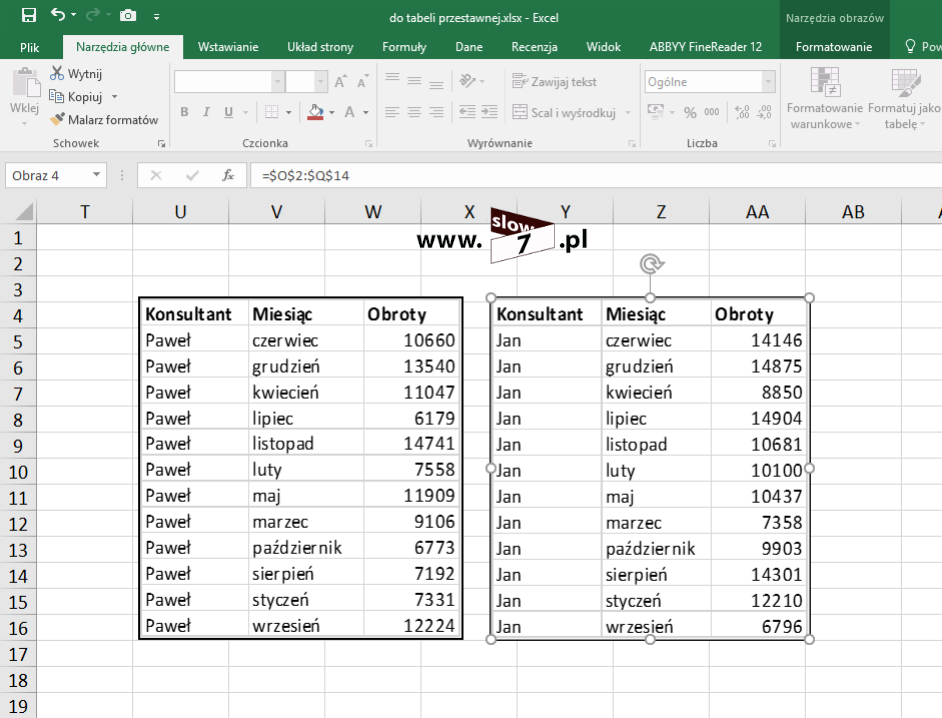
Task: Click the text orientation icon
Action: pos(468,80)
